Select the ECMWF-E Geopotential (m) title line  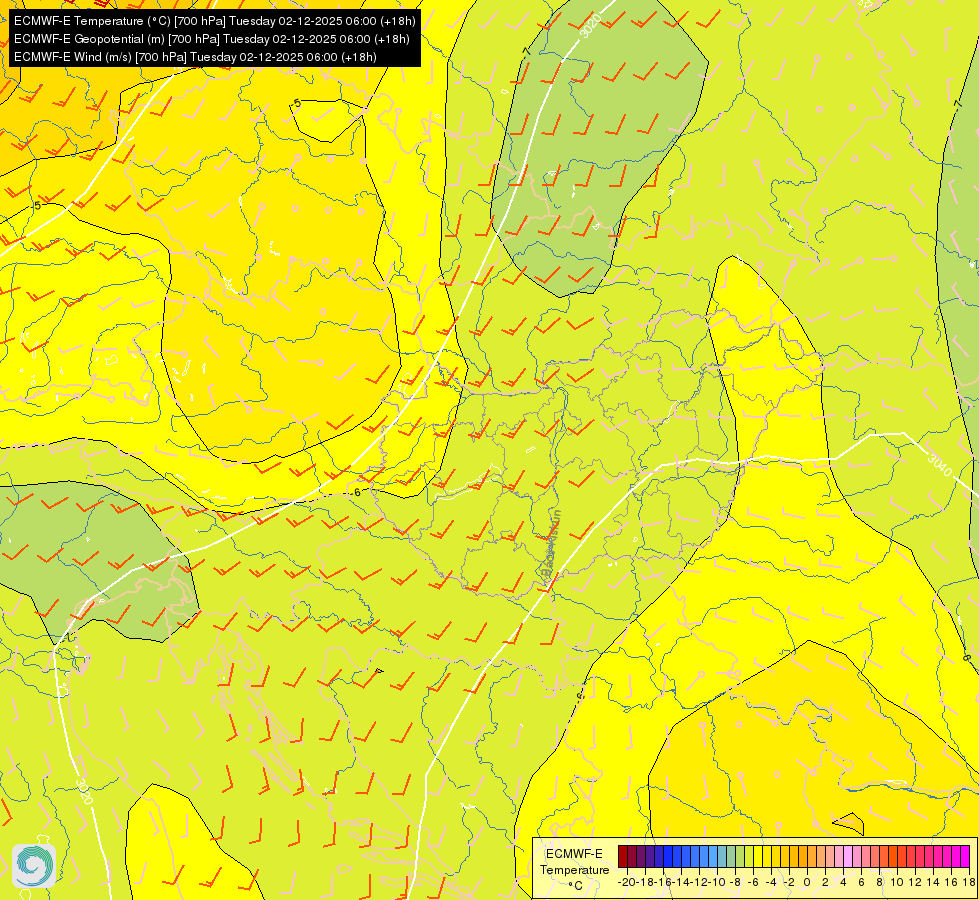pos(212,39)
